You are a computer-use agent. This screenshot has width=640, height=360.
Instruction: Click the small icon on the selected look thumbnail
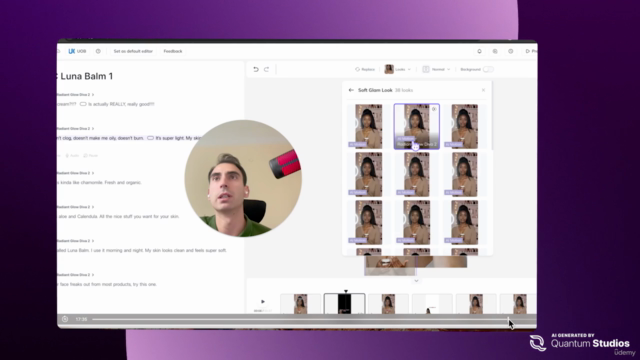coord(434,109)
